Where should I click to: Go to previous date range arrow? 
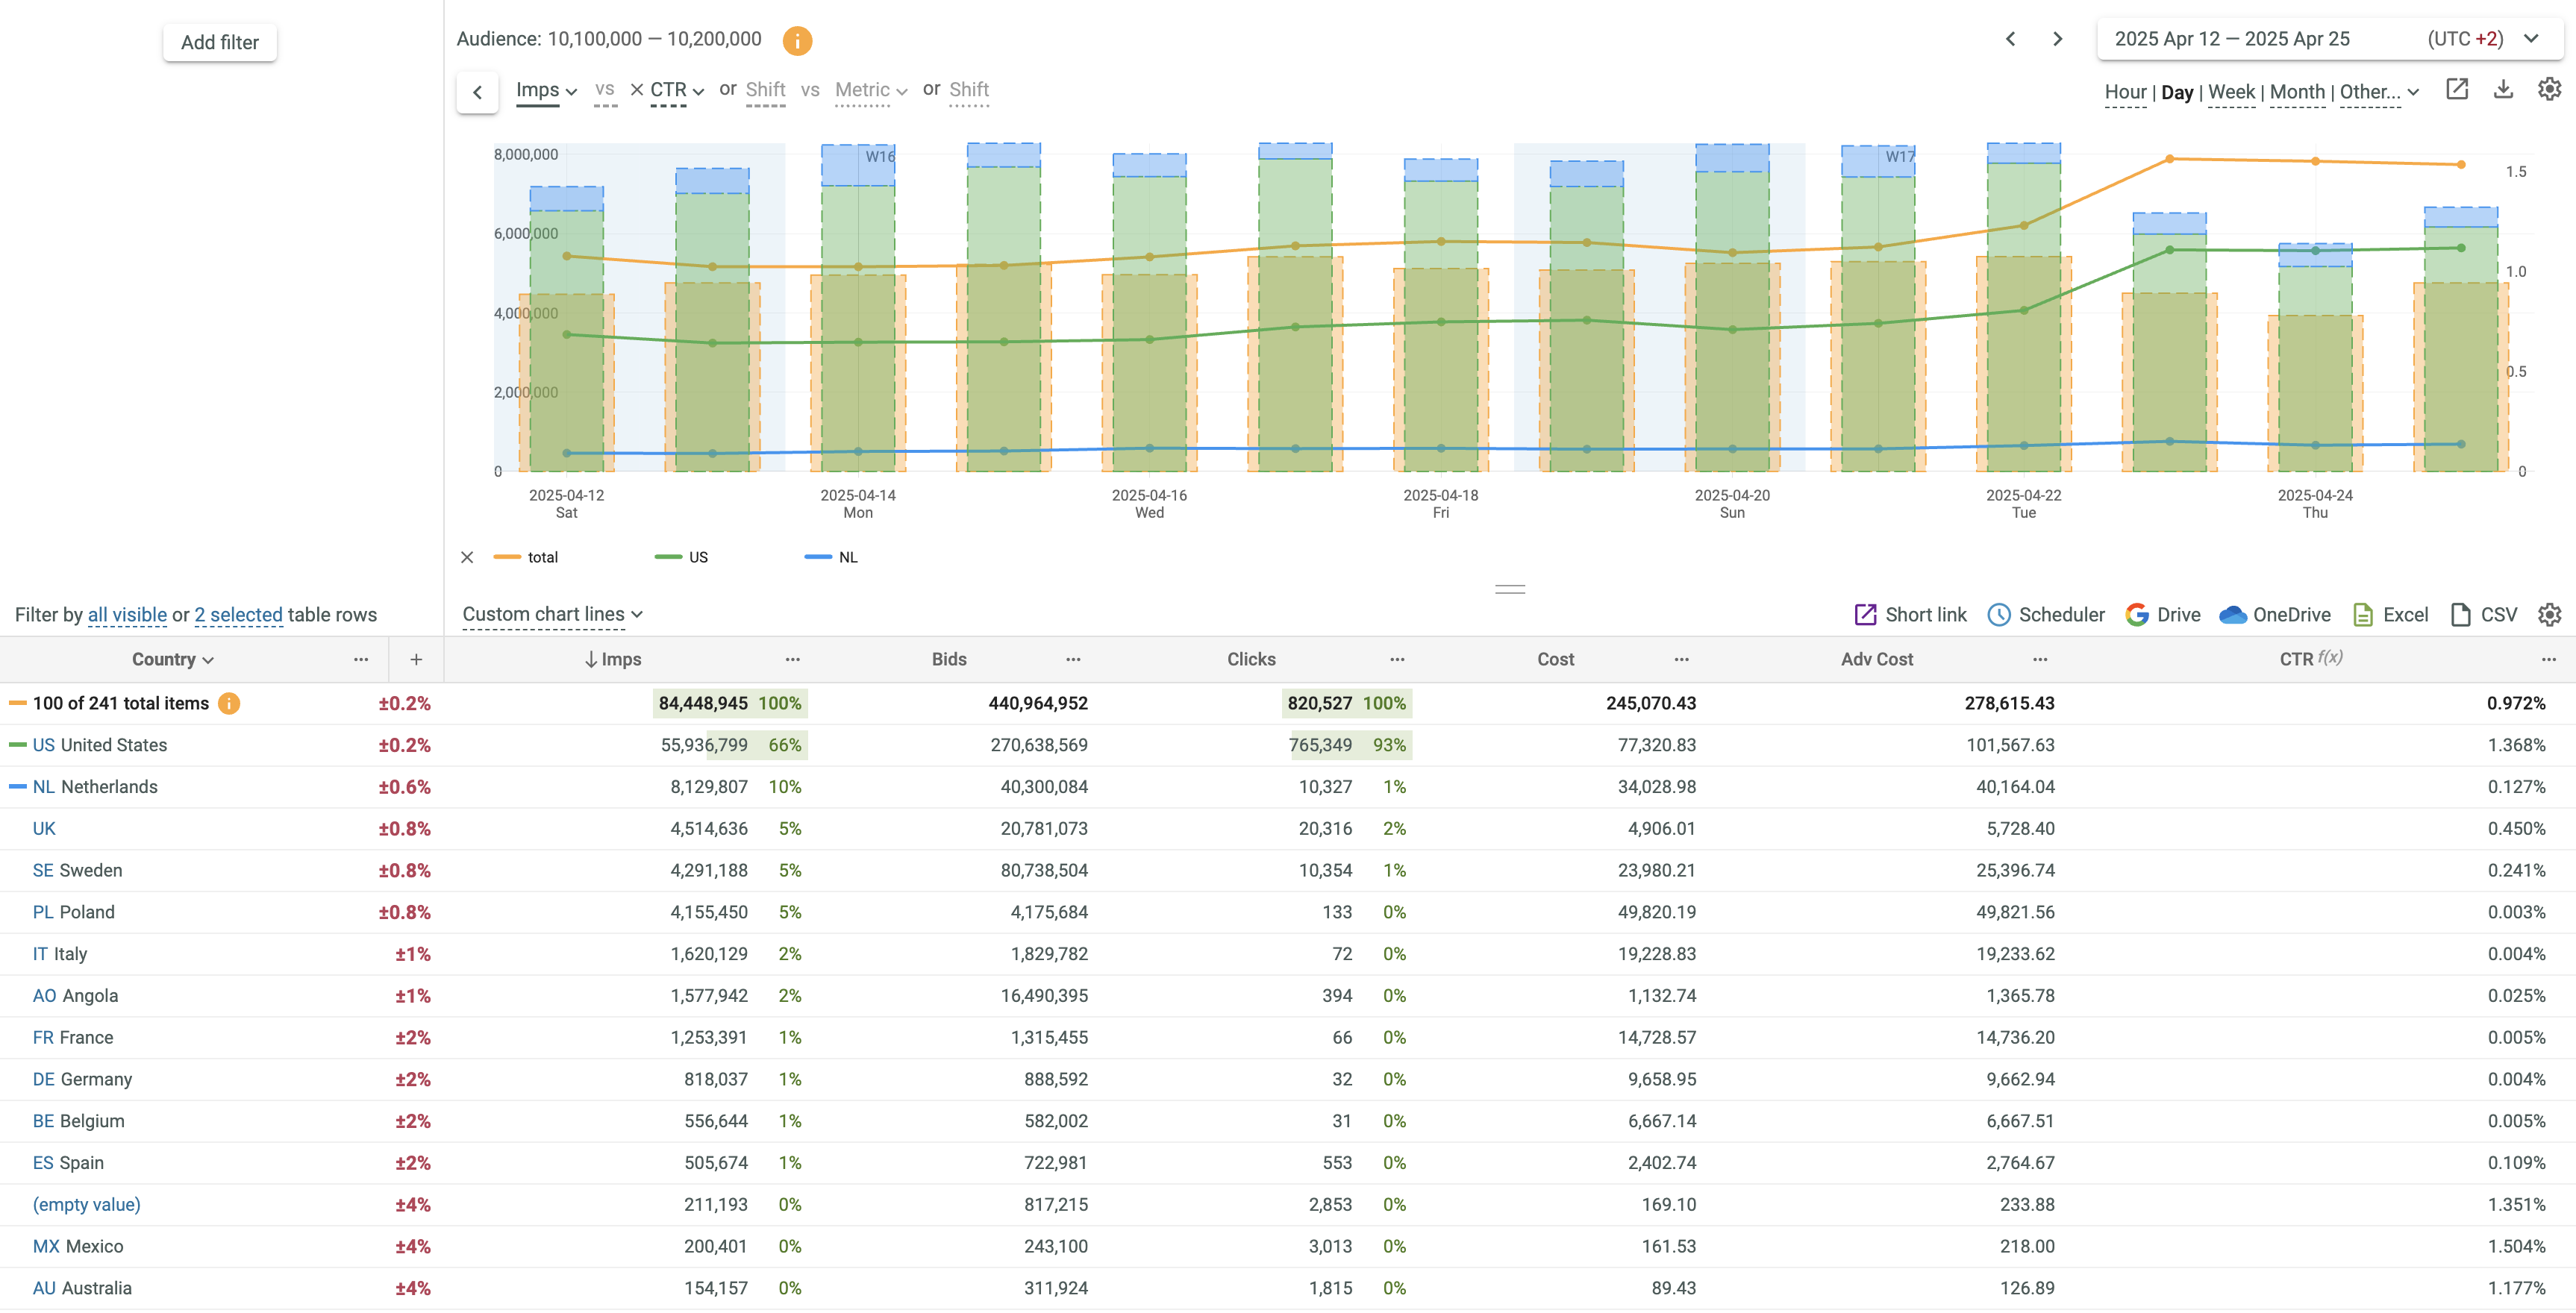[2010, 39]
